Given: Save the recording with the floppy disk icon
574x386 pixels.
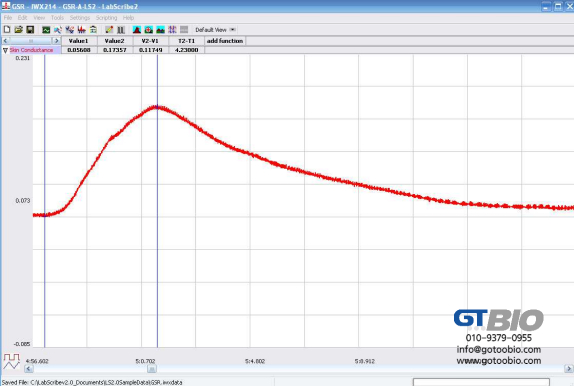Looking at the screenshot, I should click(30, 29).
